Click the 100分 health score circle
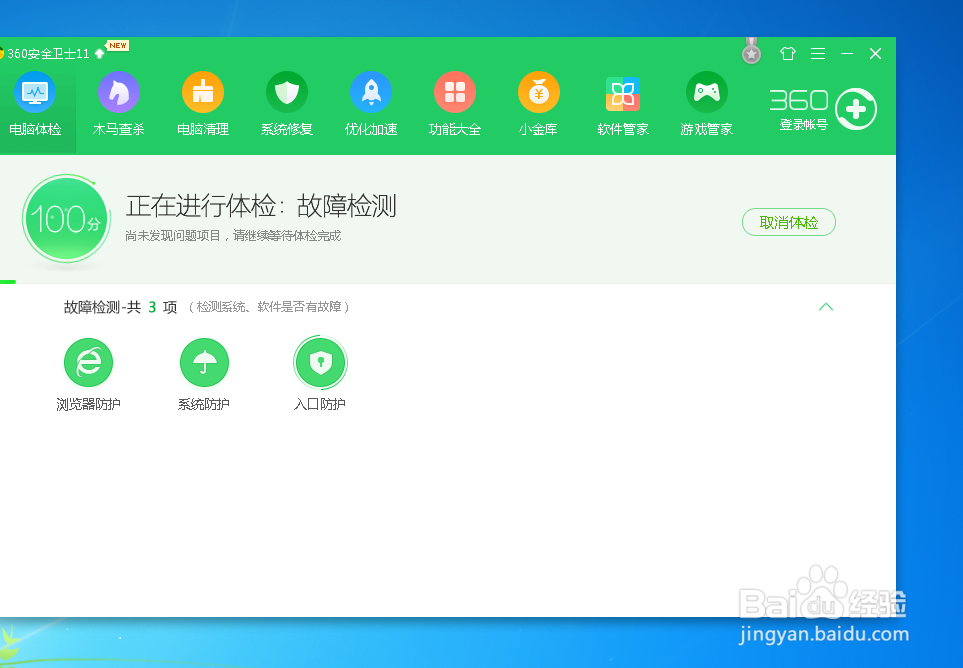 66,219
